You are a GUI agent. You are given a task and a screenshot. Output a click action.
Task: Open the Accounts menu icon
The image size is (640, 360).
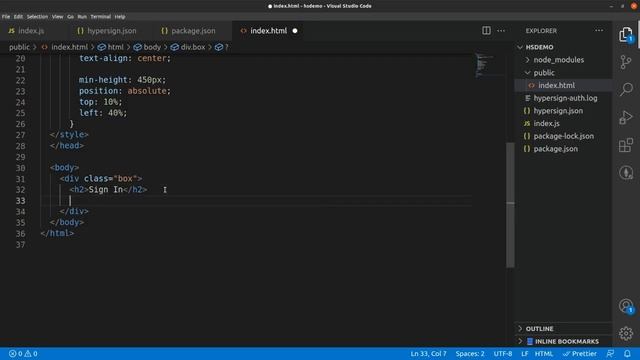pos(626,306)
